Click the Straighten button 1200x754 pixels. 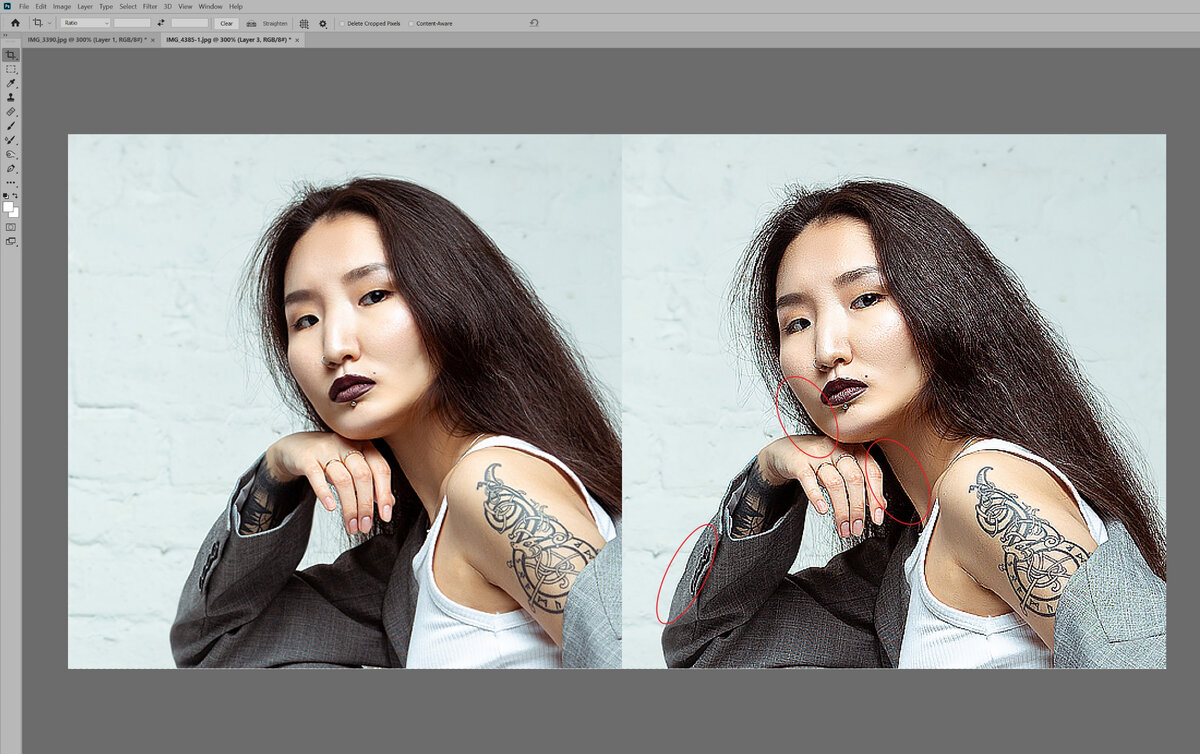click(x=267, y=23)
